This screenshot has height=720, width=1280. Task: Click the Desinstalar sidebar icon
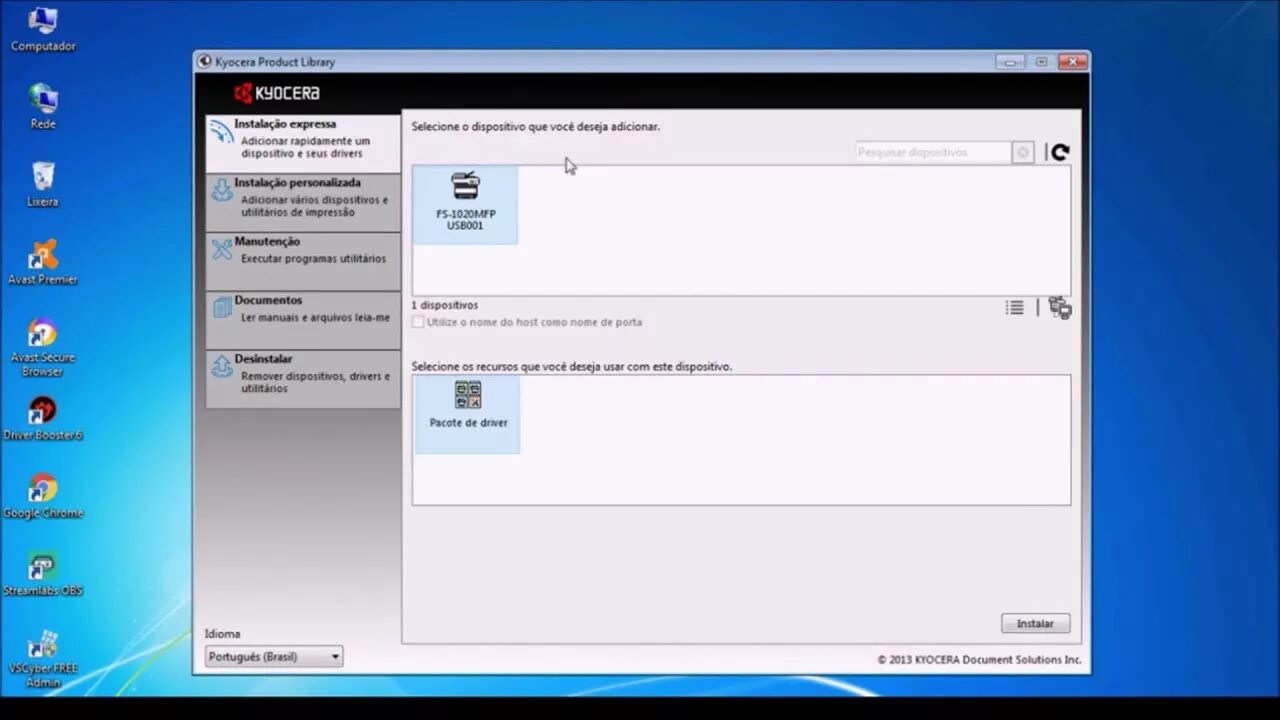coord(221,368)
